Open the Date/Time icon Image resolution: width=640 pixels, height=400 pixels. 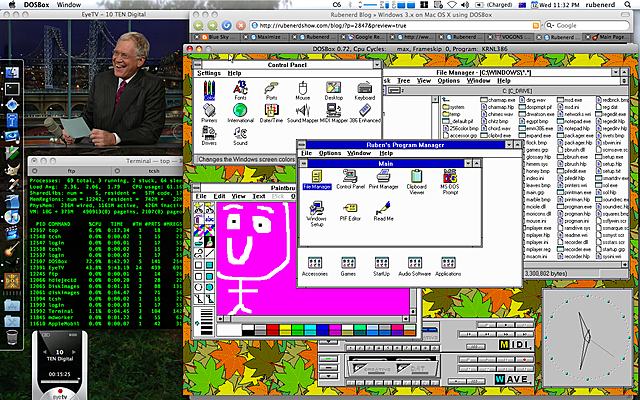point(271,113)
